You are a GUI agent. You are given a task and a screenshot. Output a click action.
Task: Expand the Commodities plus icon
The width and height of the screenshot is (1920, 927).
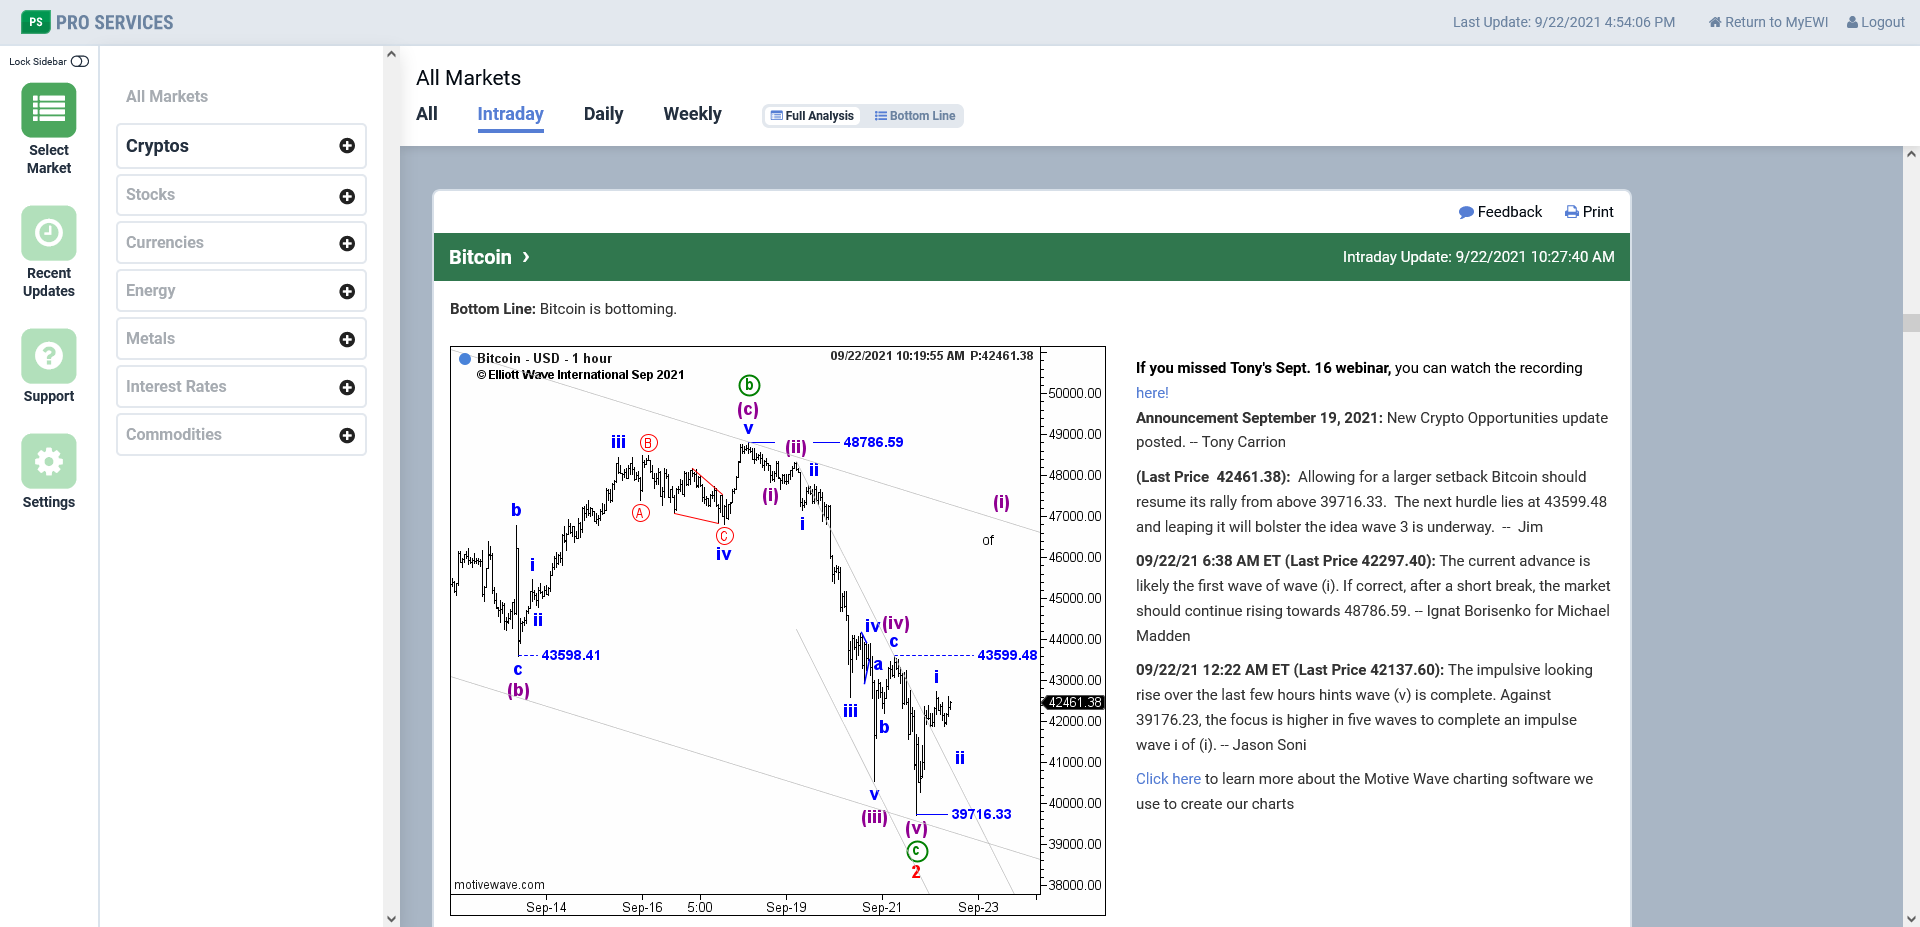[347, 435]
